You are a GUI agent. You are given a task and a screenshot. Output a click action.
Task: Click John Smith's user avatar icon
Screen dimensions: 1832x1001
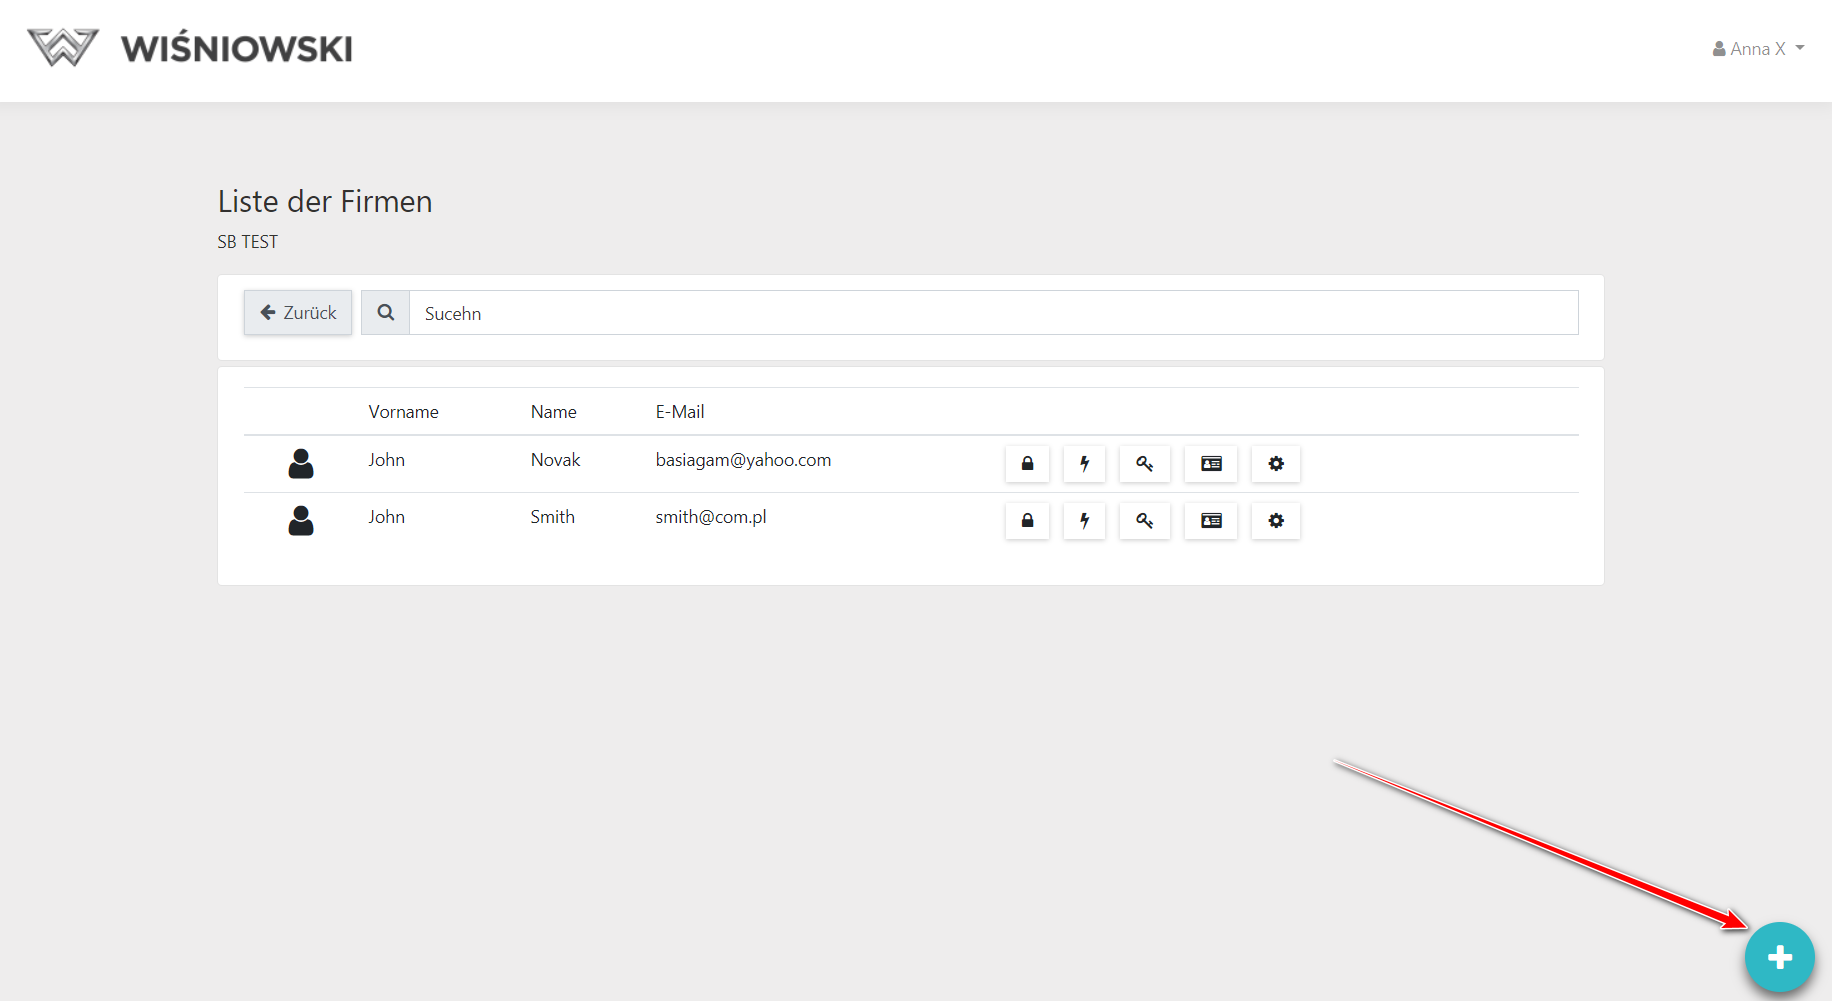301,520
